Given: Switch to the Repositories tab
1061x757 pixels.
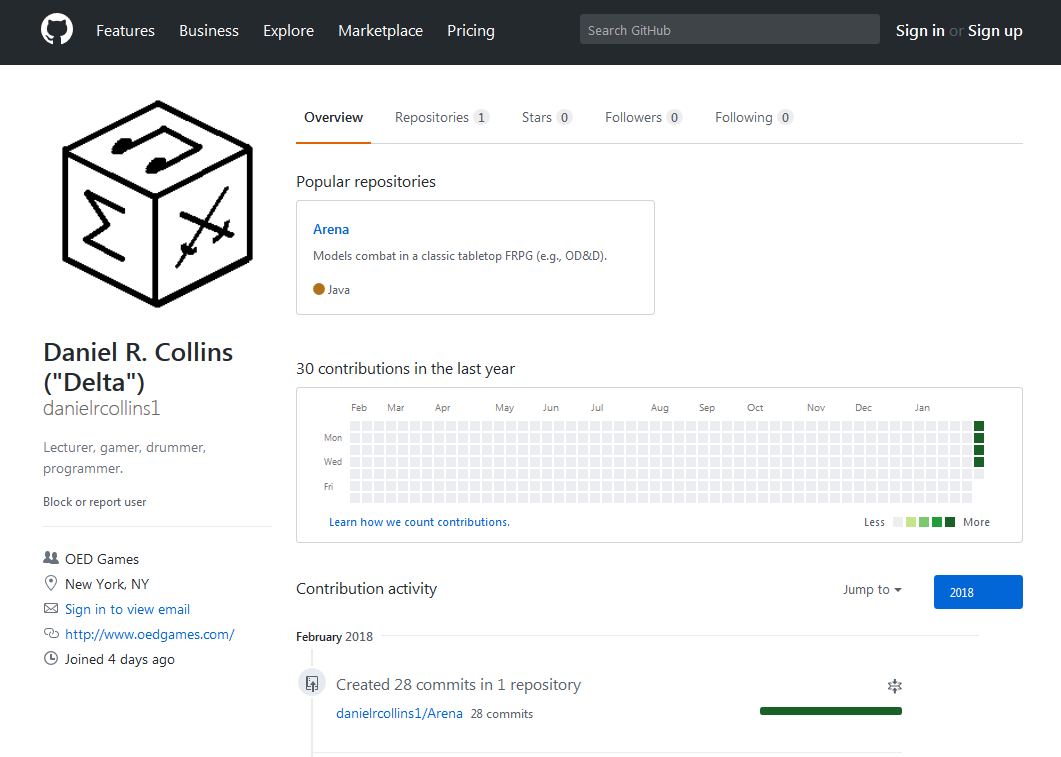Looking at the screenshot, I should (x=441, y=118).
